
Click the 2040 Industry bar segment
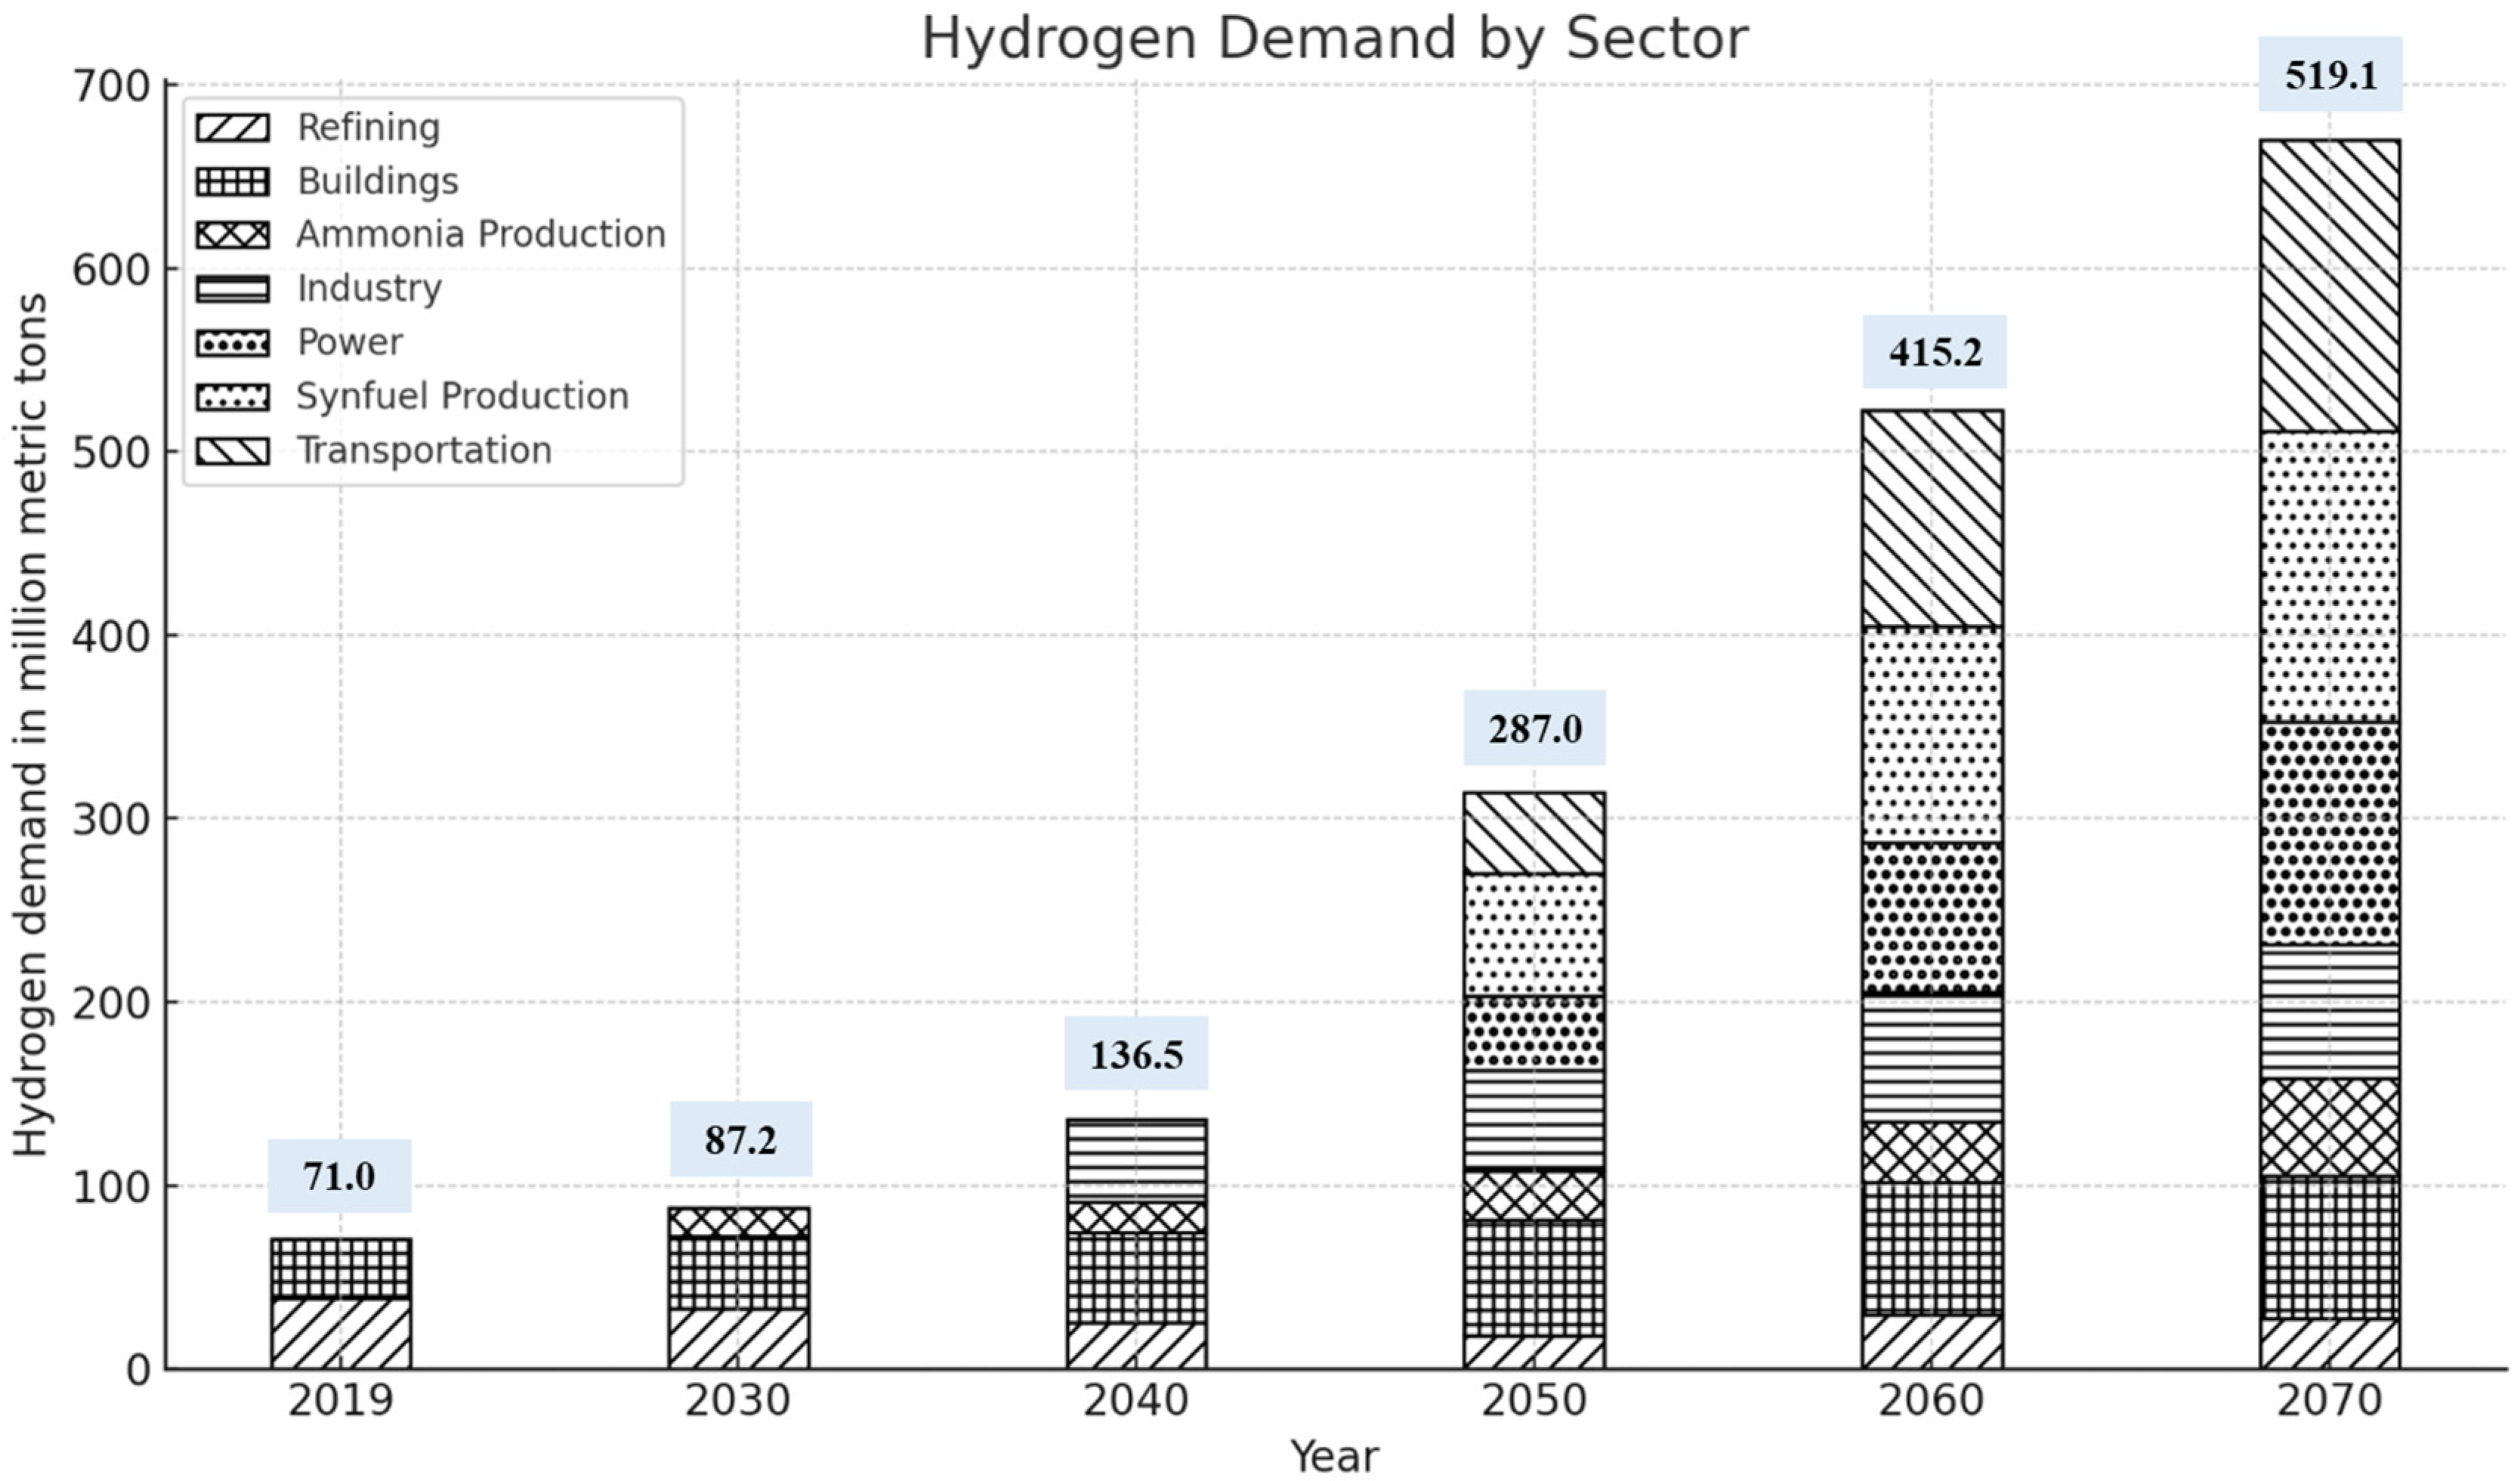[1136, 1158]
